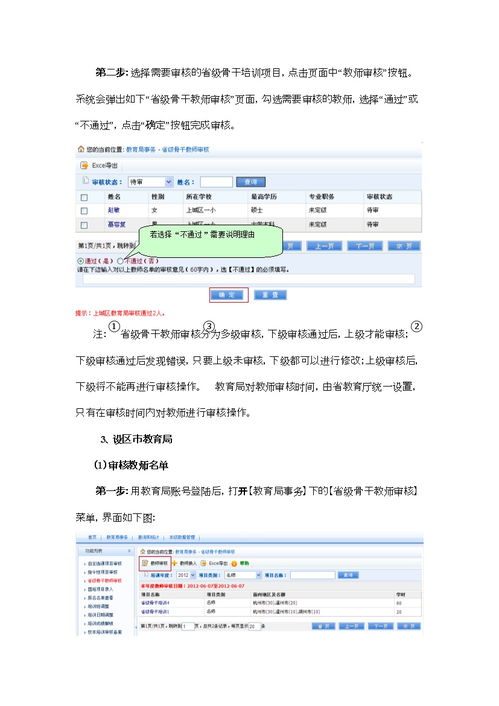Open teacher 赵敏 name link
The width and height of the screenshot is (499, 706).
[x=114, y=210]
